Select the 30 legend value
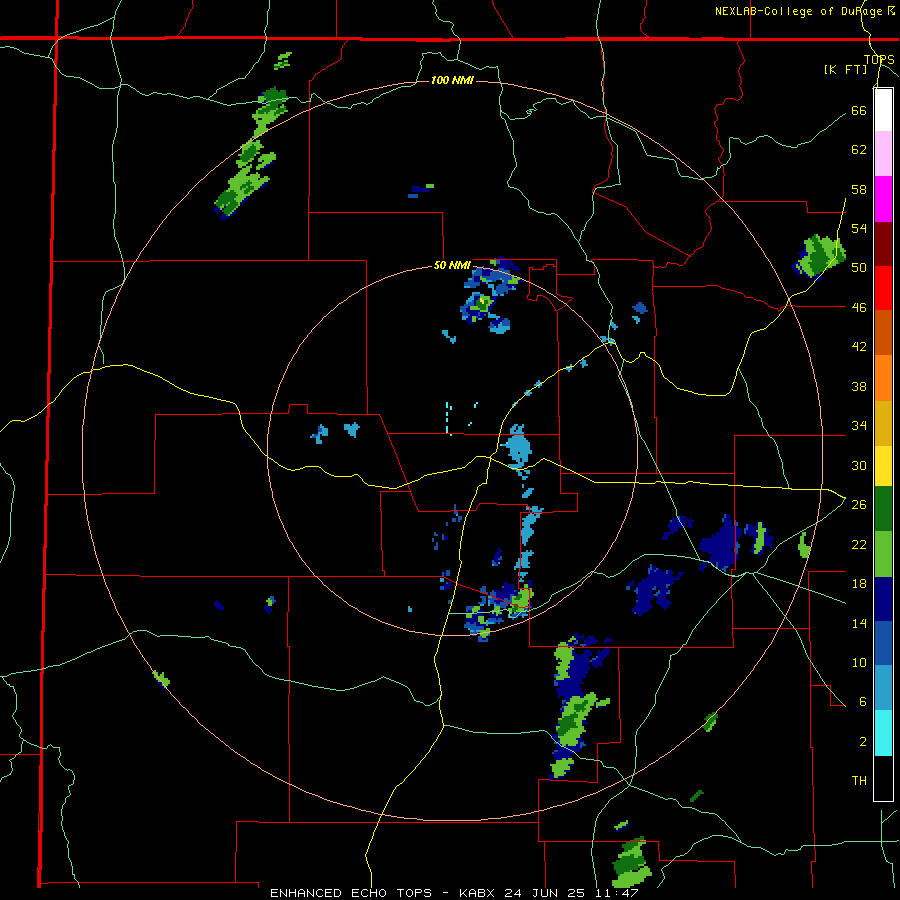 [859, 465]
